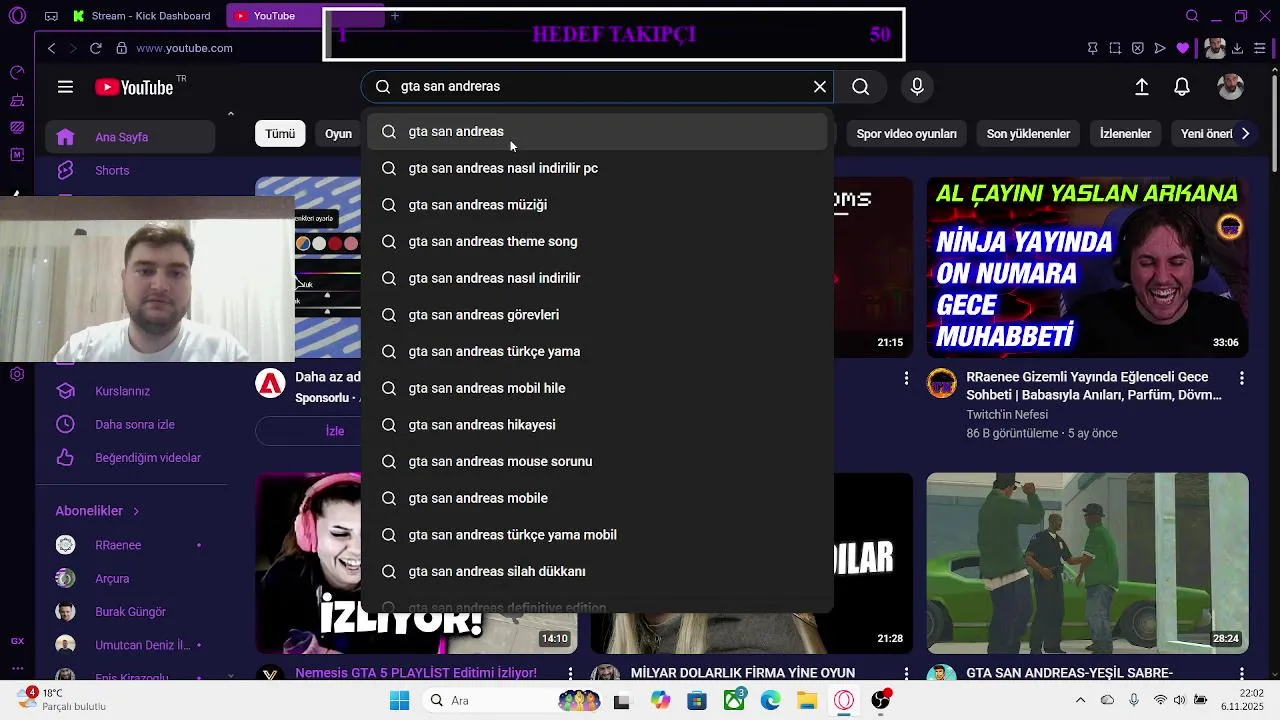Open the snapshot capture tool

click(1115, 48)
